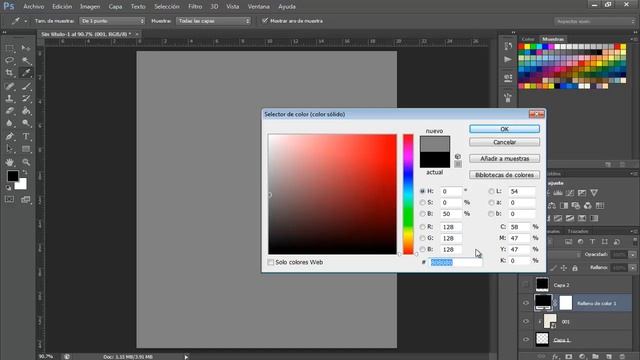Image resolution: width=640 pixels, height=360 pixels.
Task: Click the Screen Mode icon
Action: click(x=26, y=200)
